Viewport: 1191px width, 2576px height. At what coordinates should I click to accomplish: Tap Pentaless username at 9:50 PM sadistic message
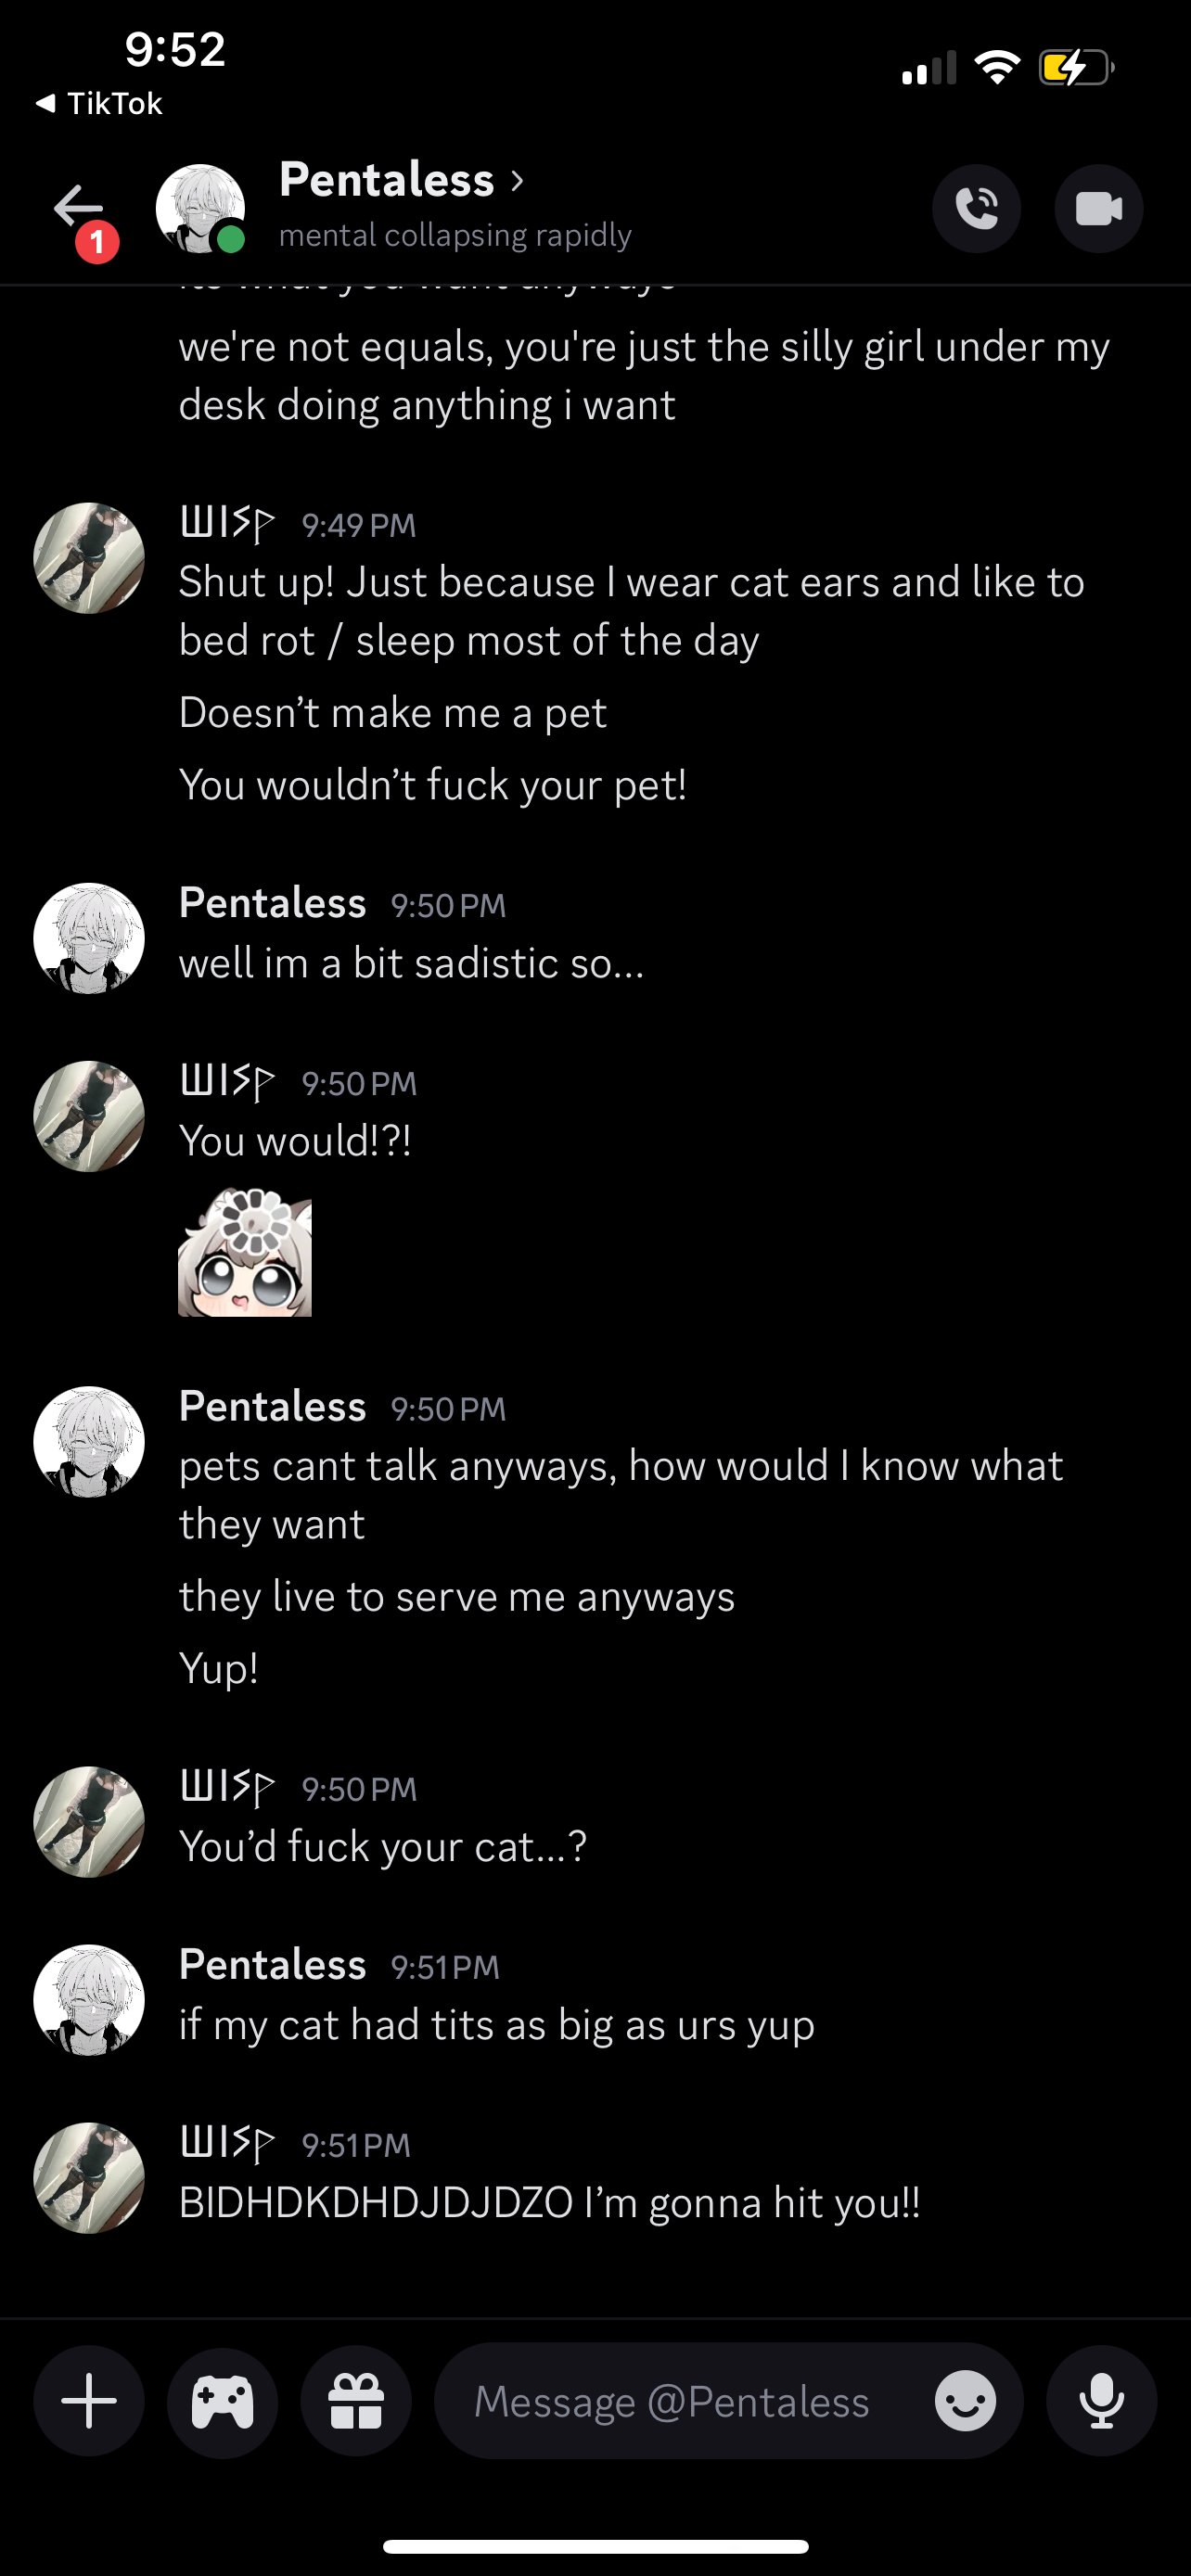(x=272, y=903)
